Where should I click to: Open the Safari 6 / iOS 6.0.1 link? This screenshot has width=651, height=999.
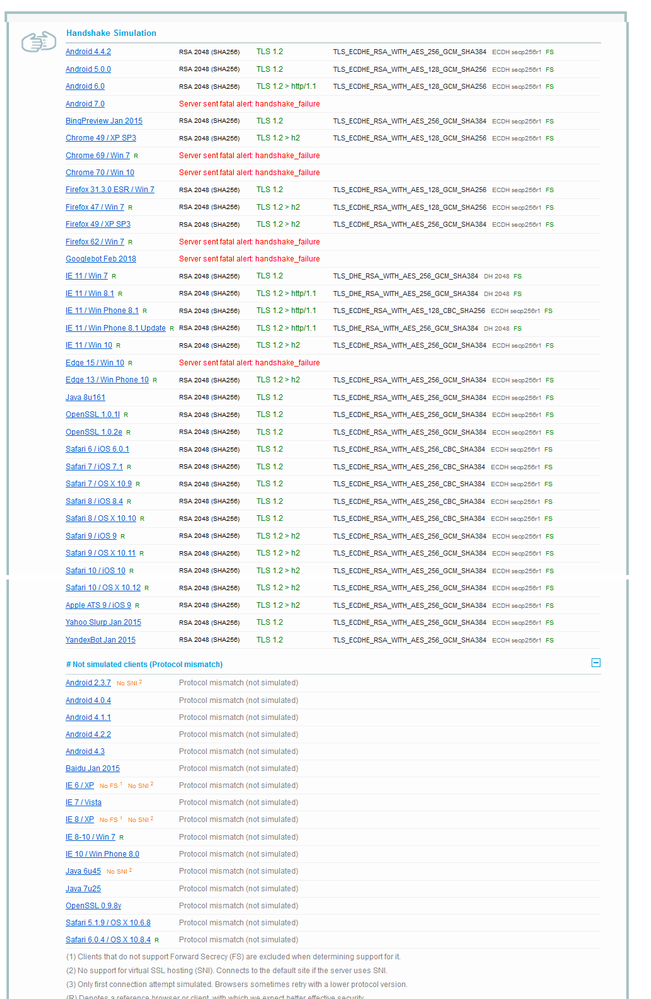97,449
